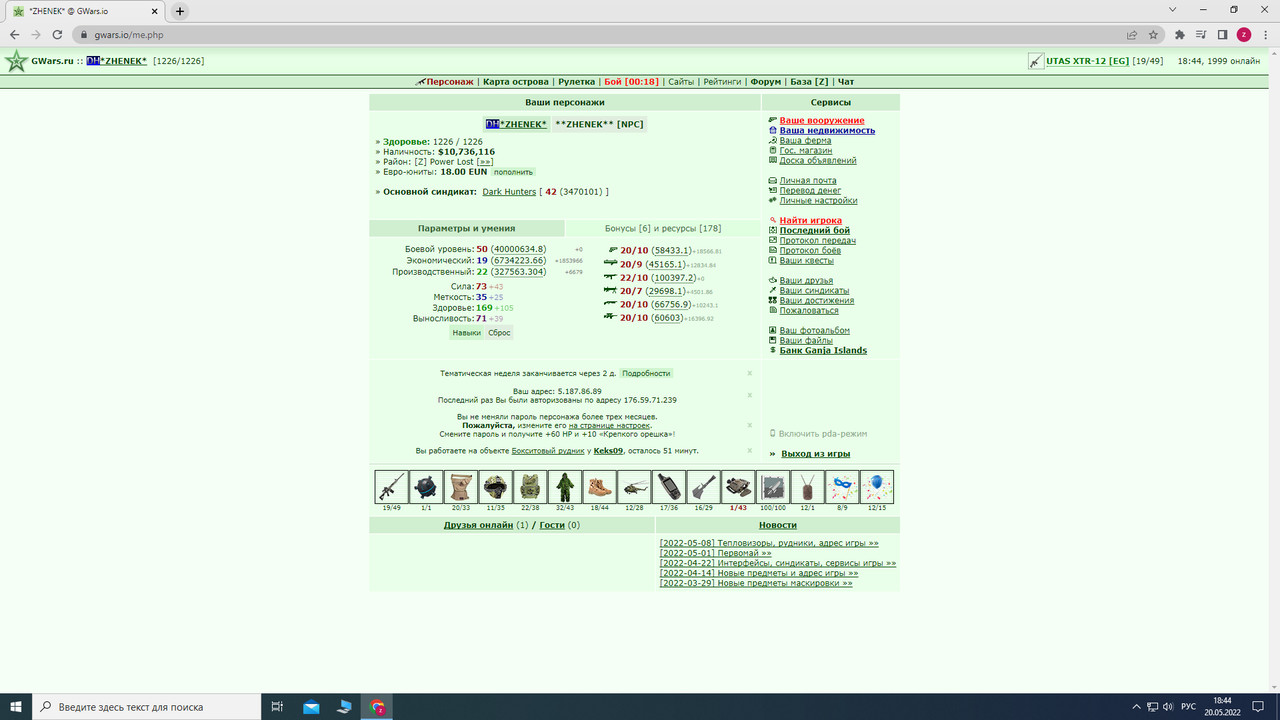Open Личная почта link
Viewport: 1280px width, 720px height.
tap(808, 181)
